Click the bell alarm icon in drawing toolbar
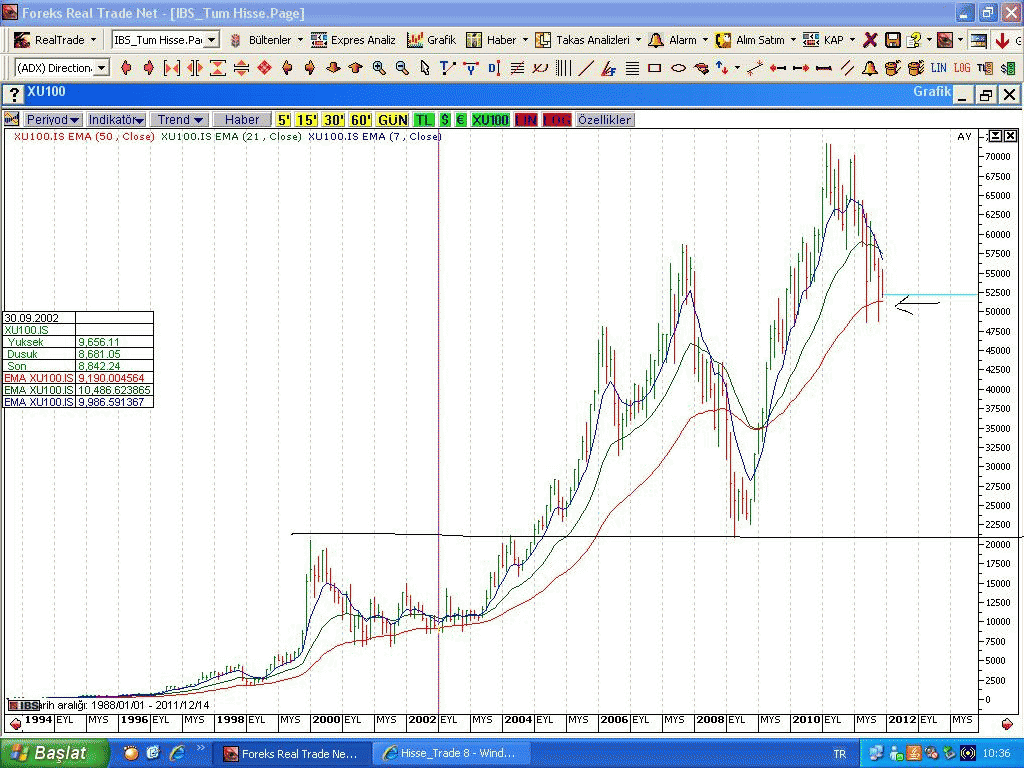Viewport: 1024px width, 768px height. [869, 68]
